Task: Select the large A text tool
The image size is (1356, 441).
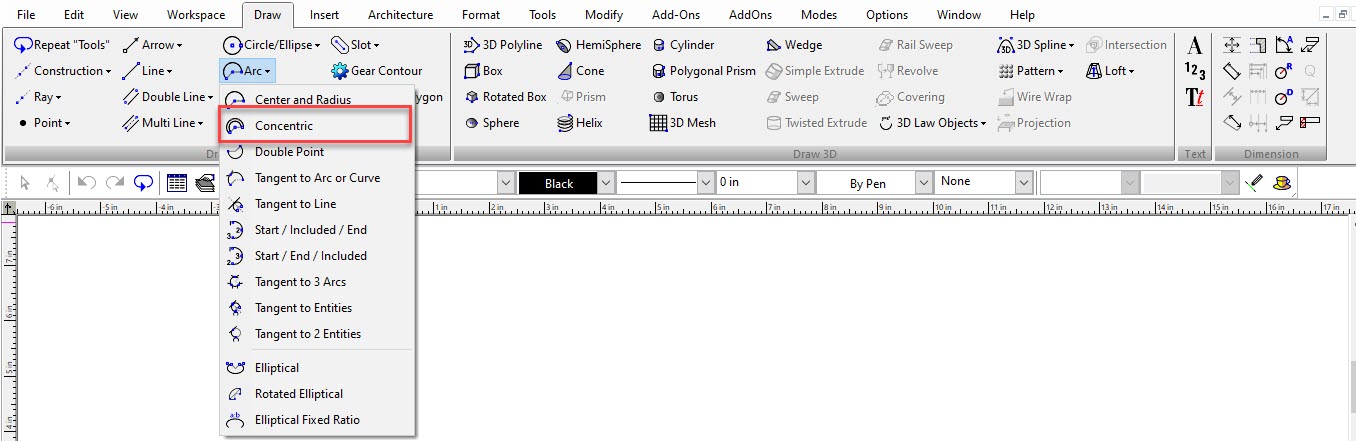Action: coord(1194,45)
